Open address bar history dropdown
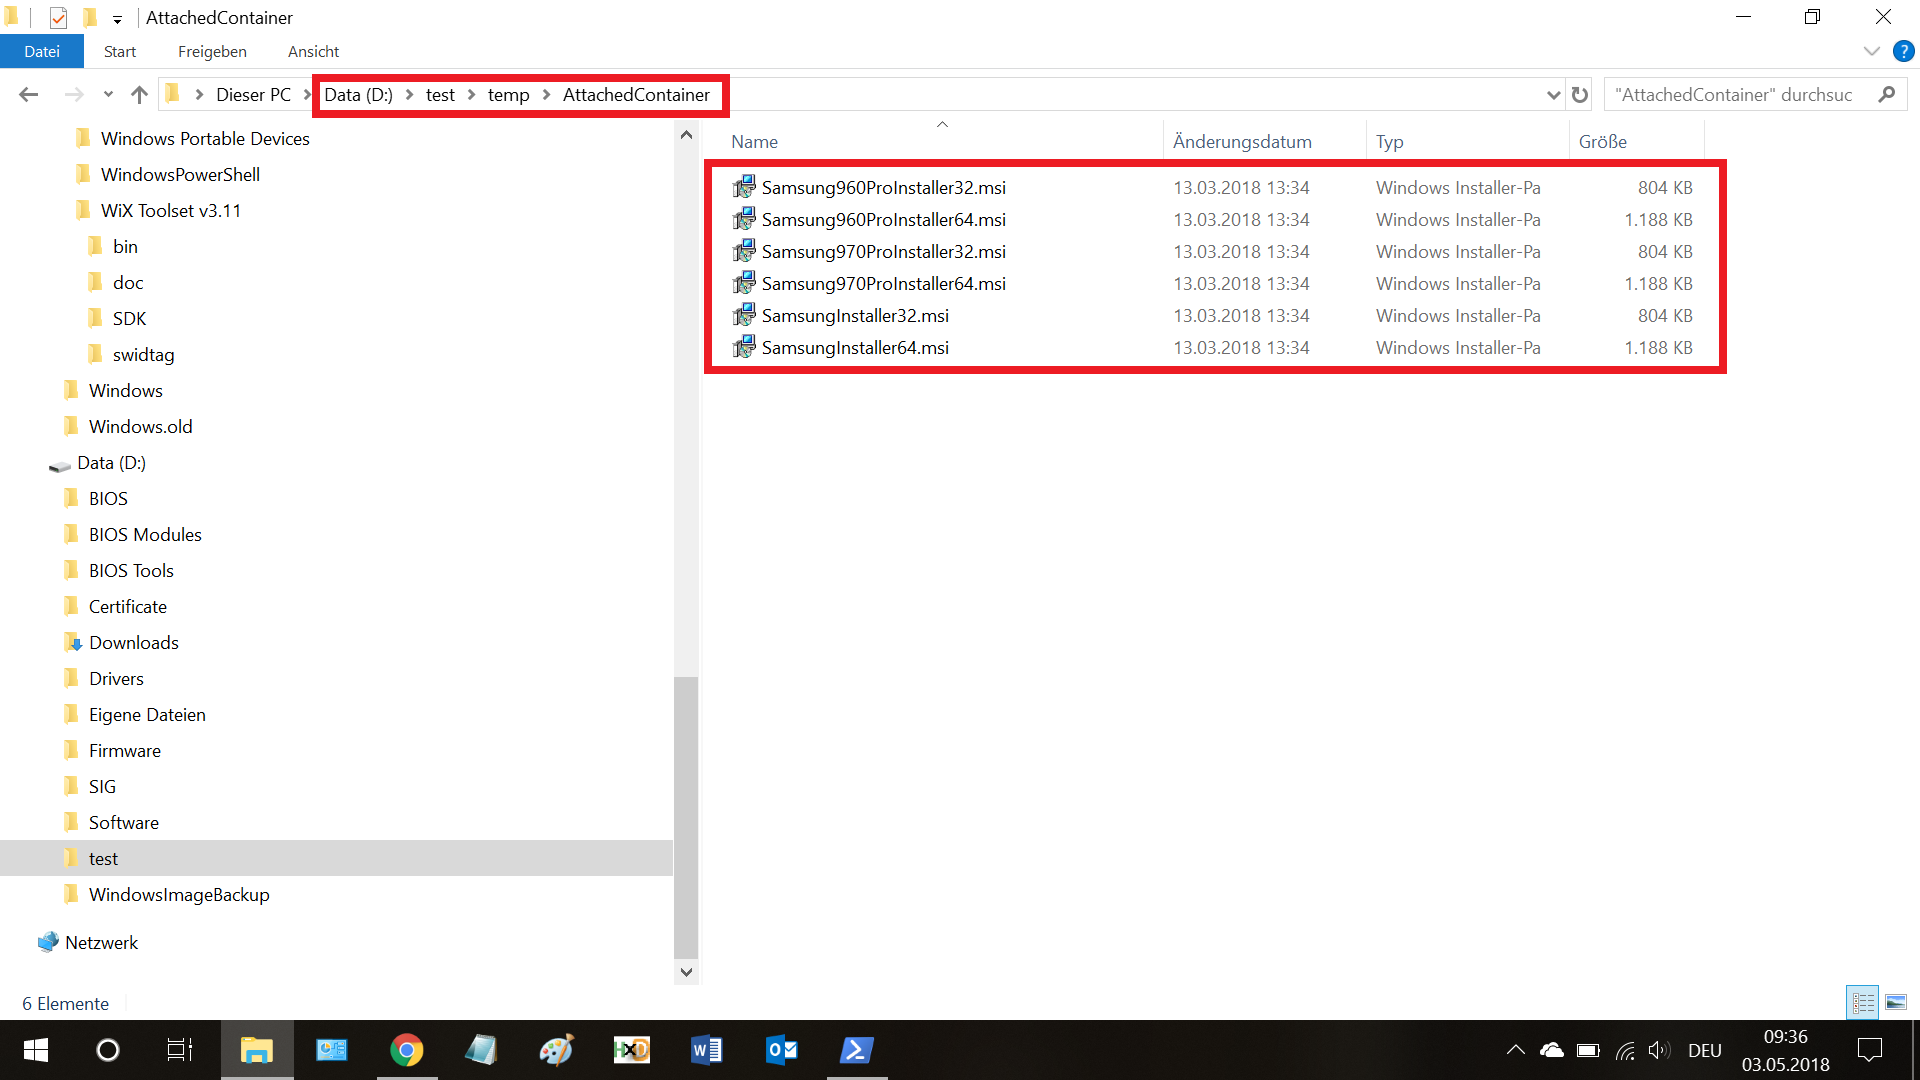The width and height of the screenshot is (1920, 1080). pyautogui.click(x=1553, y=94)
